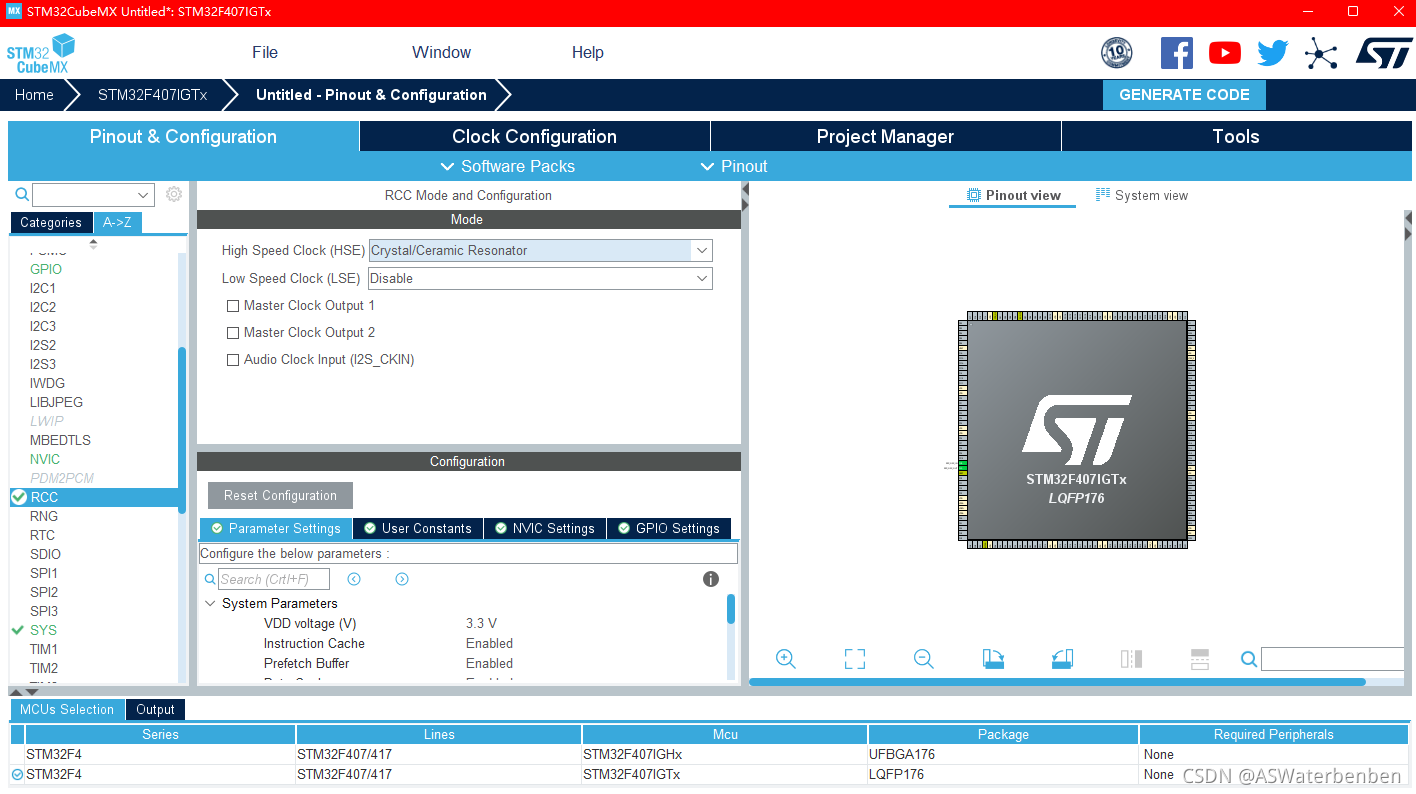Open the Twitter icon link
The width and height of the screenshot is (1416, 794).
coord(1272,53)
